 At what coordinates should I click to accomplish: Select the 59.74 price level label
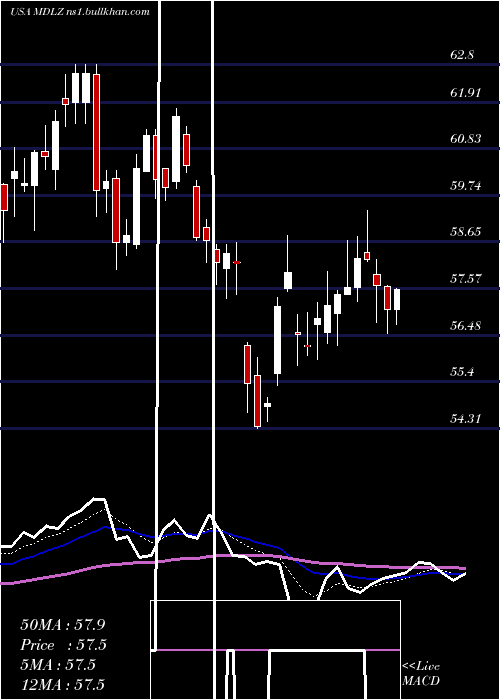click(466, 186)
